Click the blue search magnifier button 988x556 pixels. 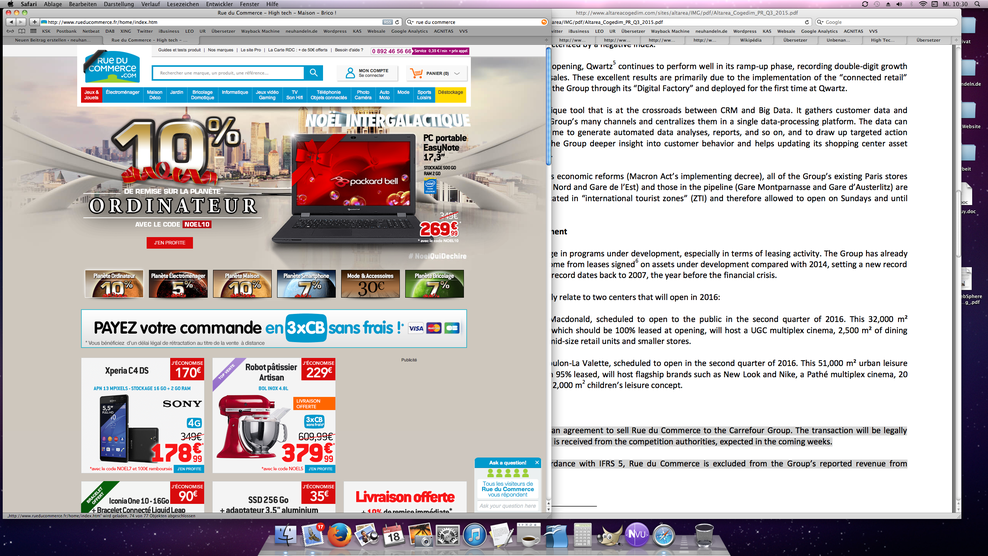[314, 73]
